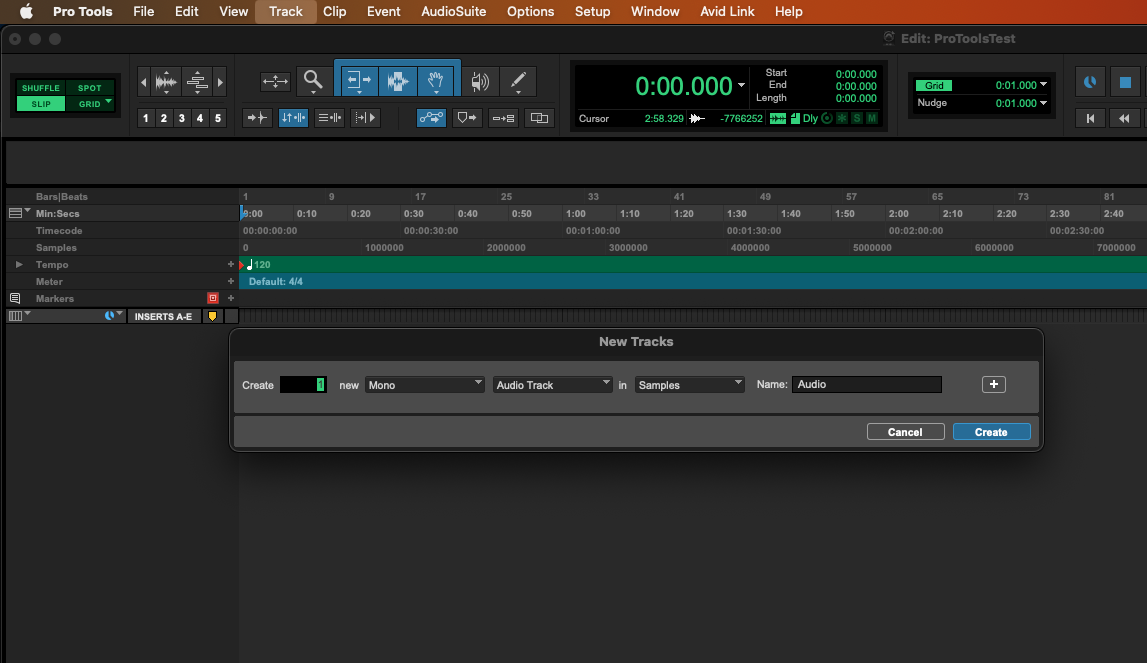Open the Grid mode dropdown arrow

point(109,102)
